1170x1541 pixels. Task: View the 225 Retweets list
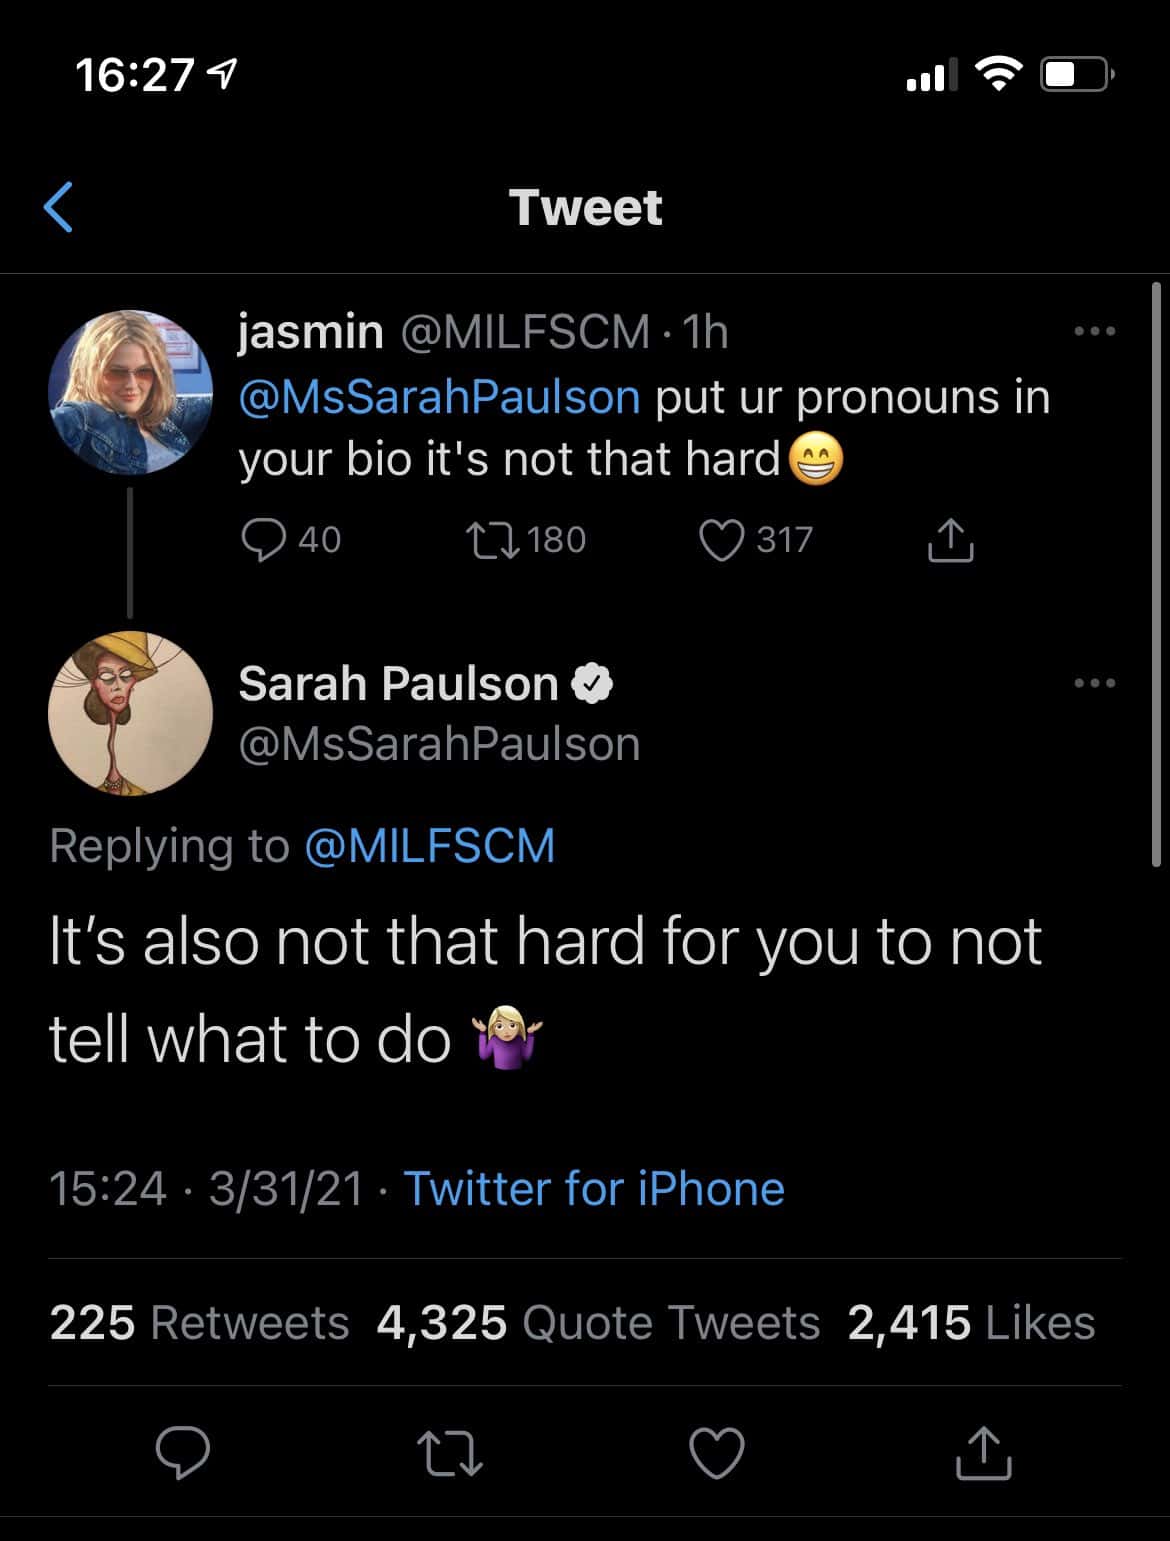click(x=199, y=1323)
